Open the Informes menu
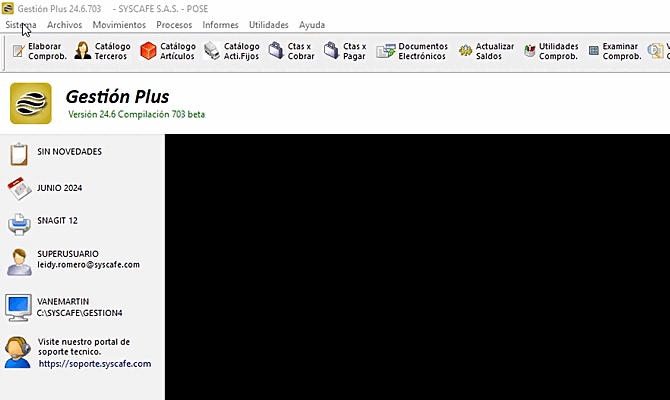This screenshot has height=400, width=670. coord(220,25)
